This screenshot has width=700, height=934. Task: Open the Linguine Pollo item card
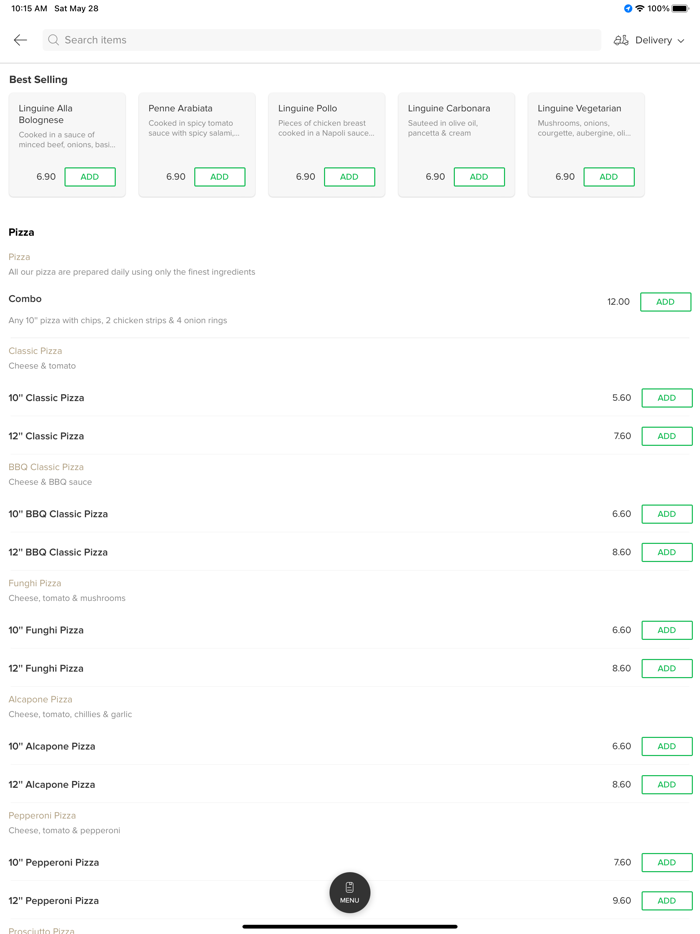pyautogui.click(x=326, y=130)
